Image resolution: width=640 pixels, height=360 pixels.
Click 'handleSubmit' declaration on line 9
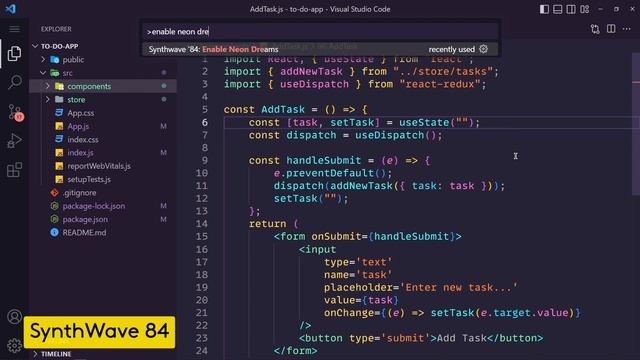click(x=324, y=160)
